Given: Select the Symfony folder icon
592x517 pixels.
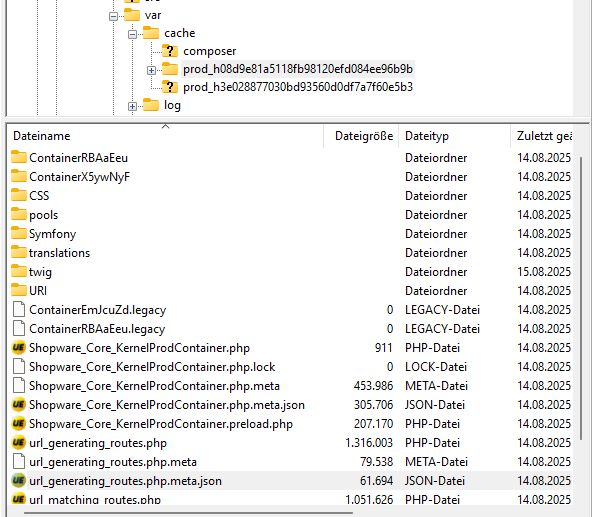Looking at the screenshot, I should (x=18, y=233).
